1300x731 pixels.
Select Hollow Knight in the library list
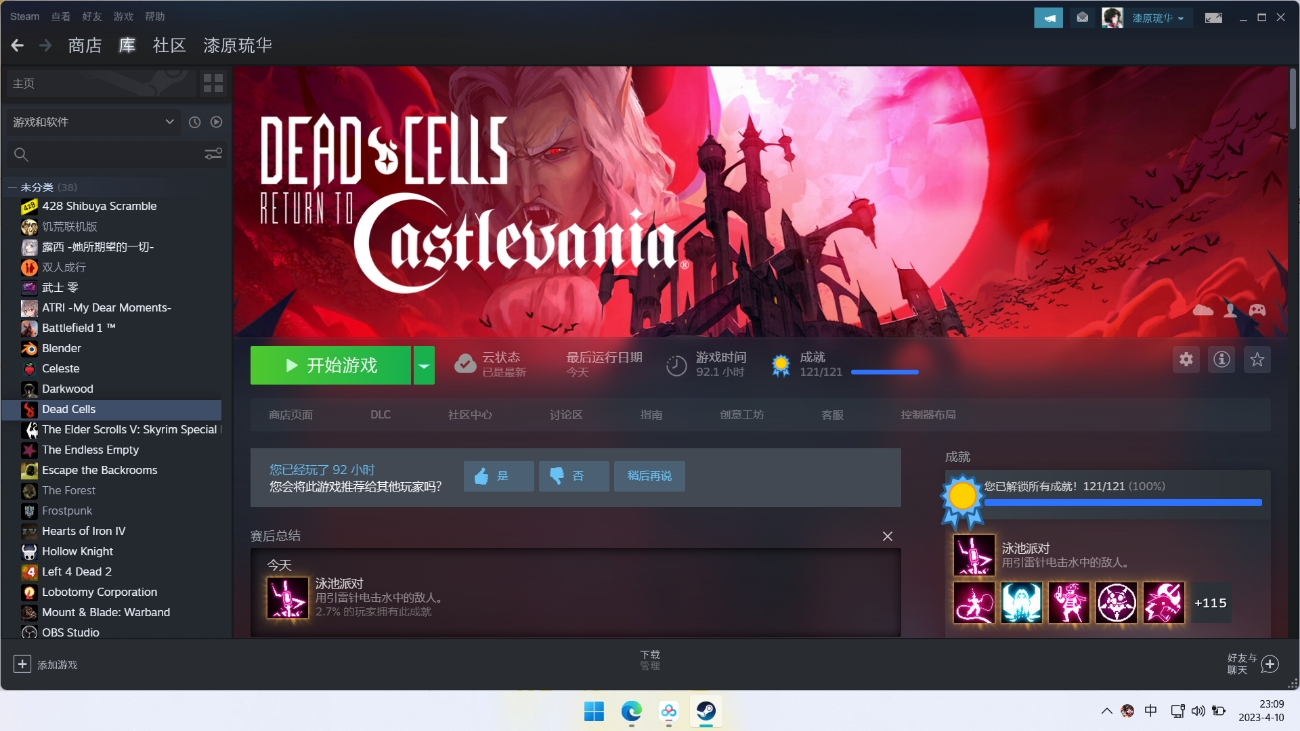(x=77, y=551)
